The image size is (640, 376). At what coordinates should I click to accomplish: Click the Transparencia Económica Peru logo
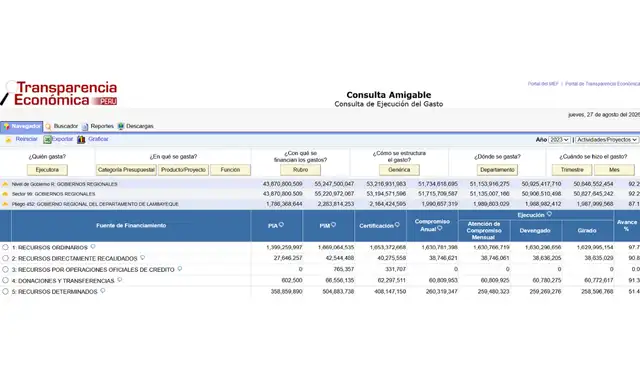pos(59,93)
